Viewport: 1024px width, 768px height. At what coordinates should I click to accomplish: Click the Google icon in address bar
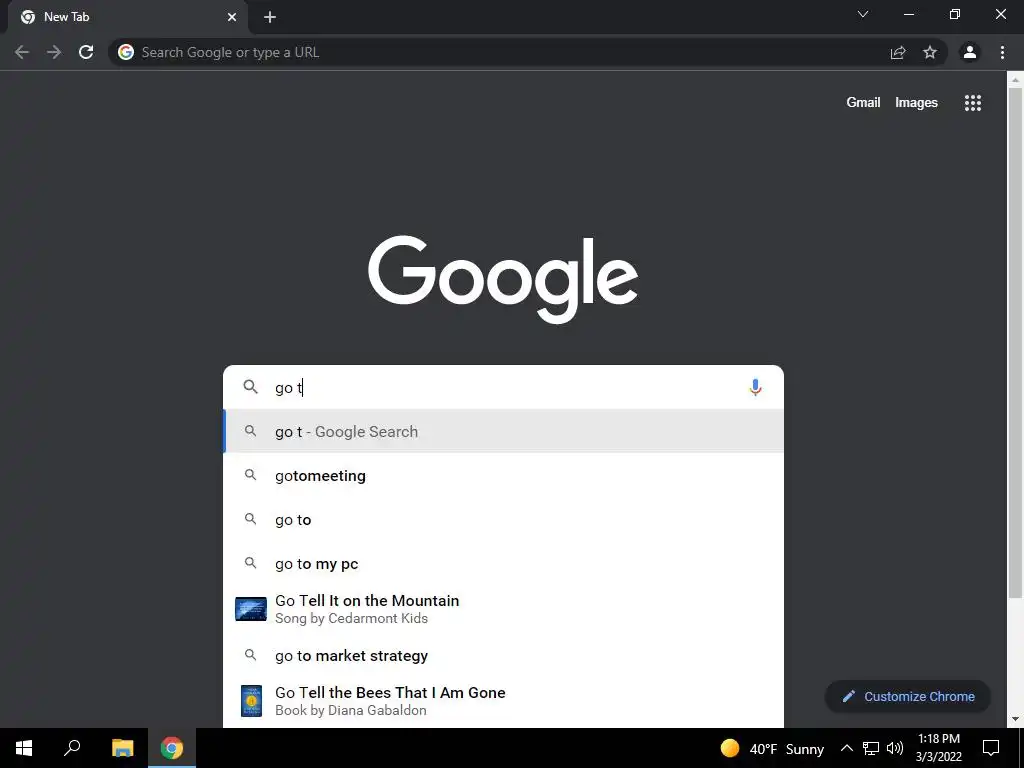(x=126, y=52)
